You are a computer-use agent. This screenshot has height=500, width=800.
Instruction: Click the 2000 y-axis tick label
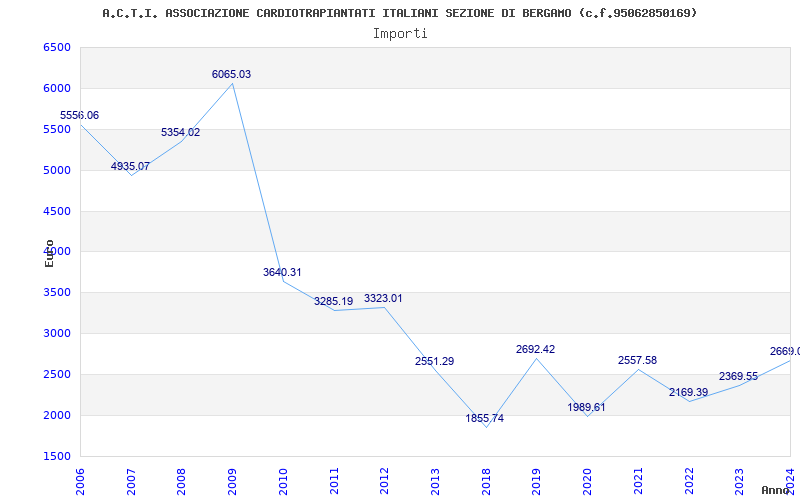coord(56,415)
